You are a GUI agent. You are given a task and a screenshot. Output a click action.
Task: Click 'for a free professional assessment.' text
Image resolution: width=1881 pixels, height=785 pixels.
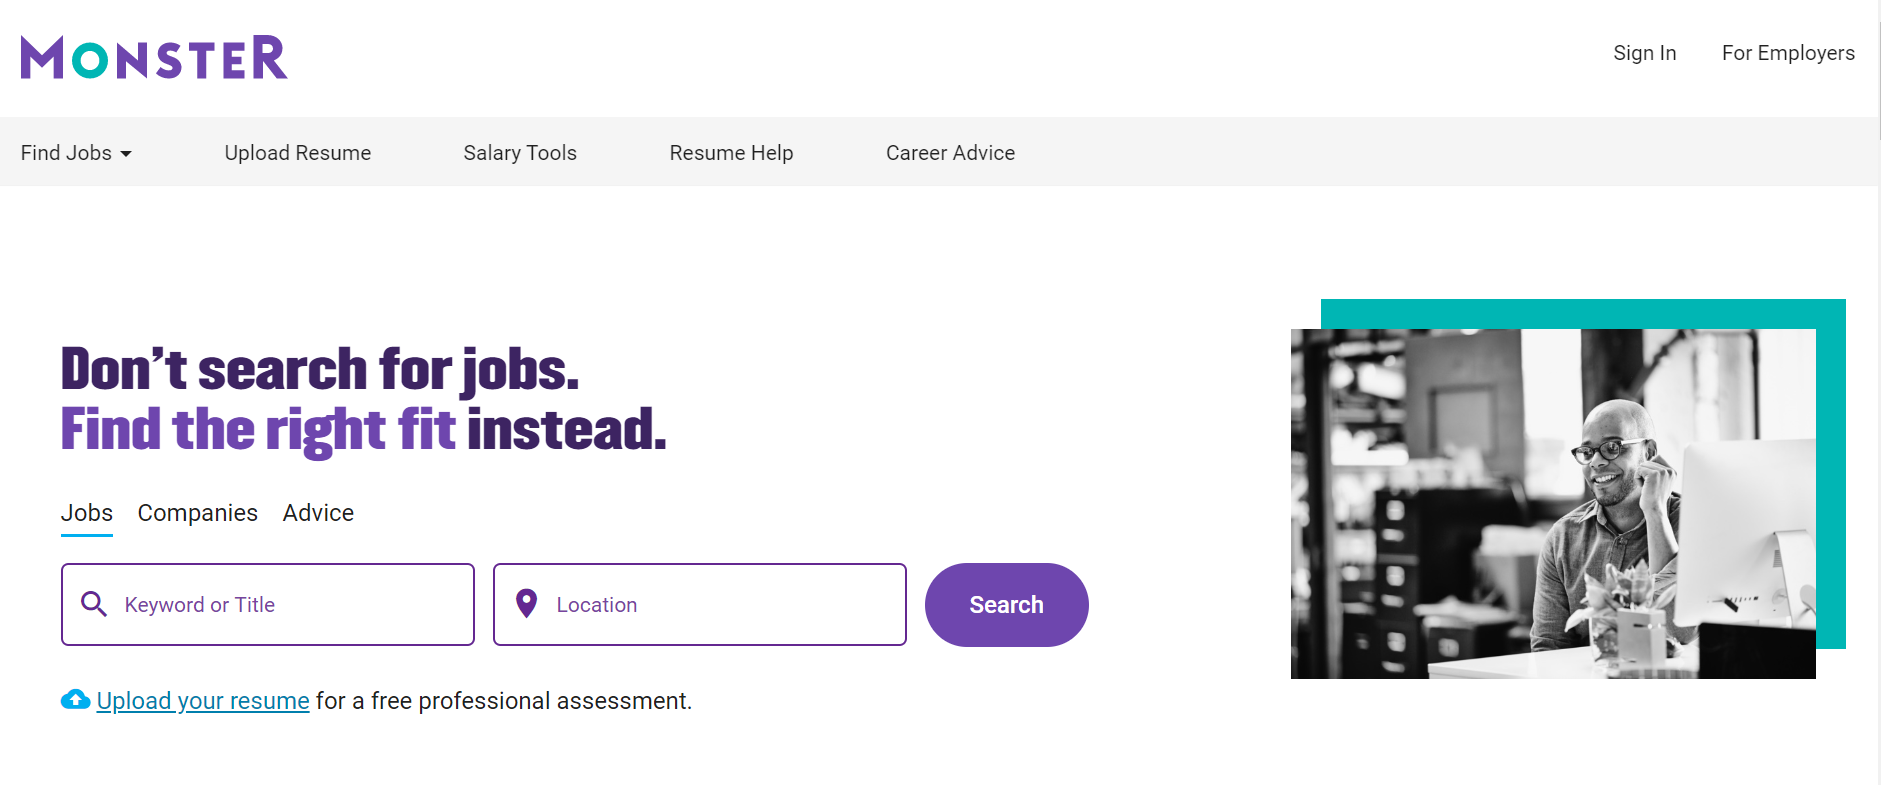[504, 701]
